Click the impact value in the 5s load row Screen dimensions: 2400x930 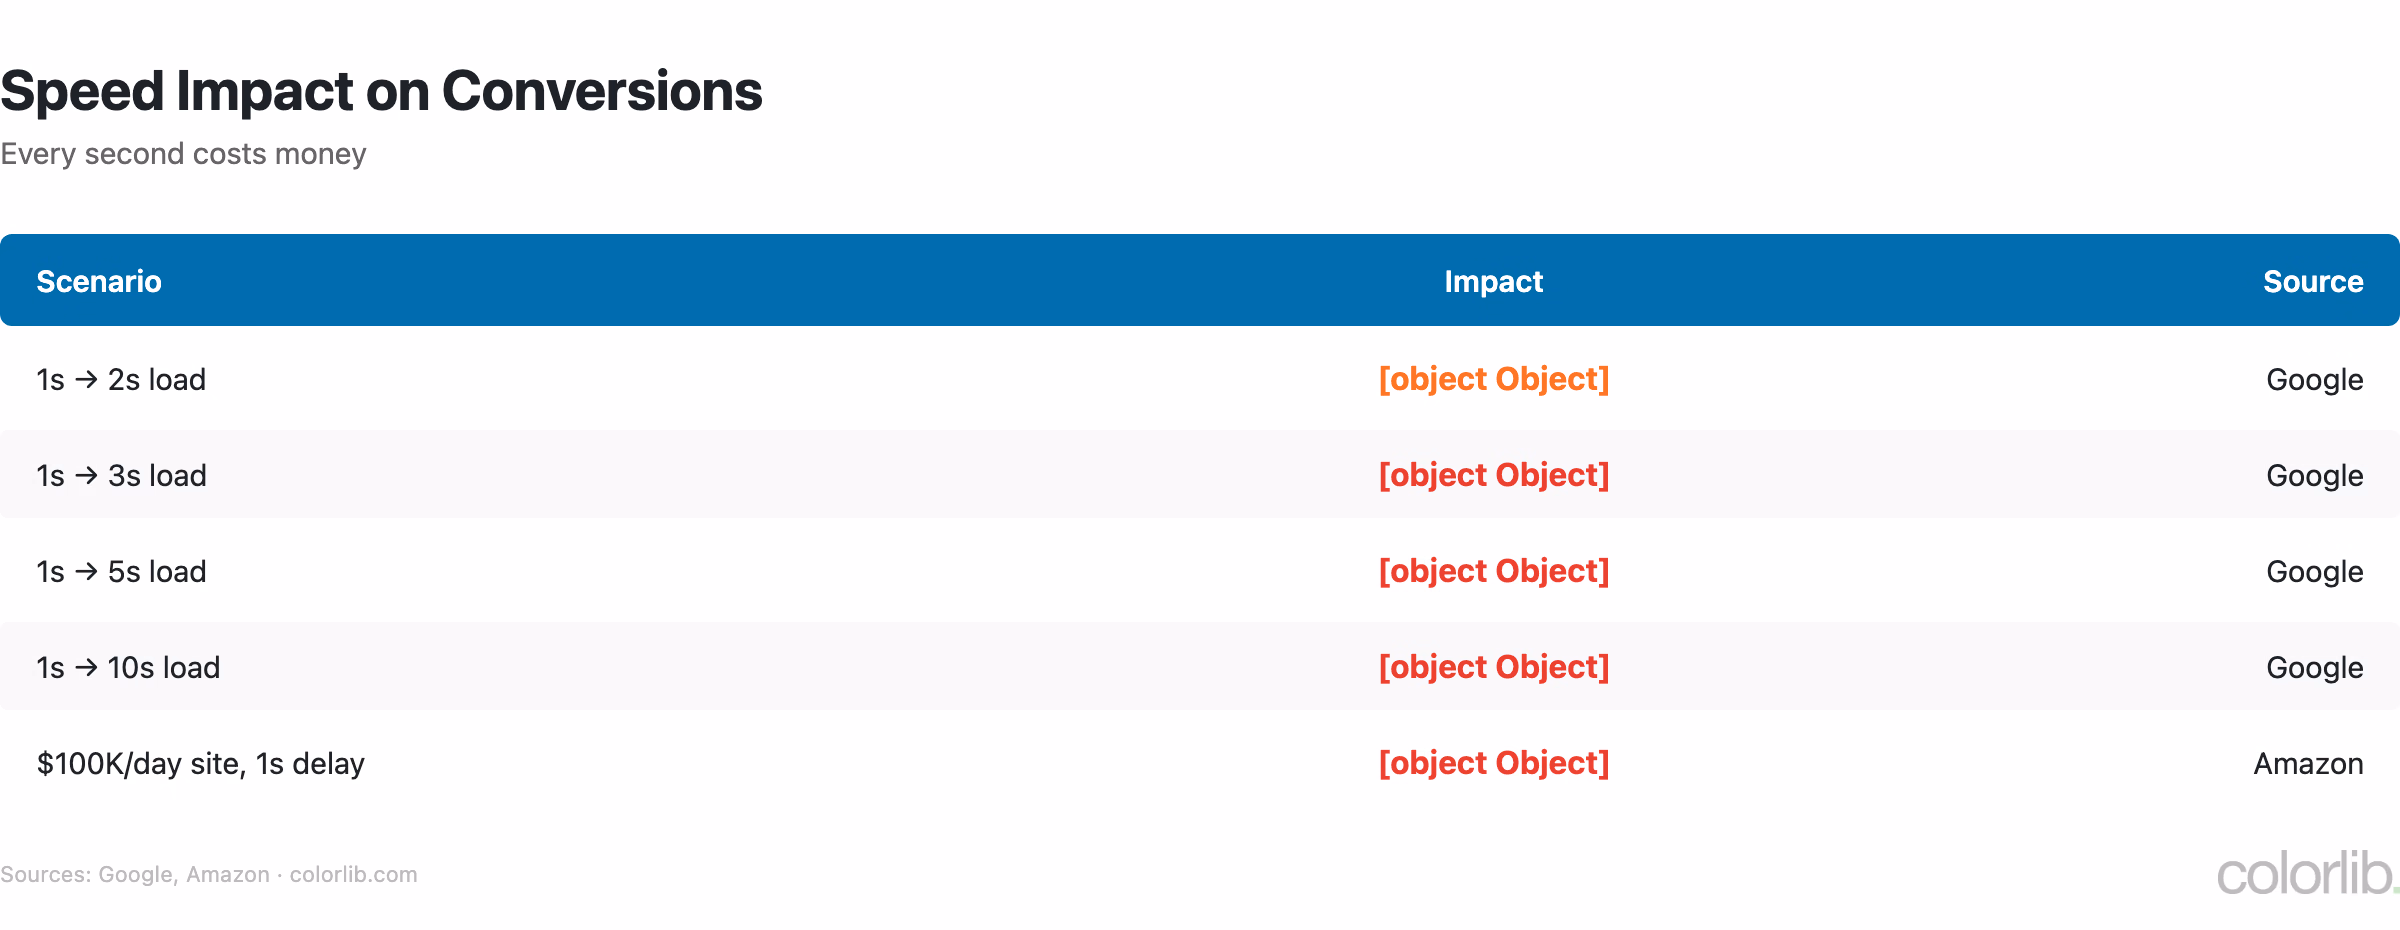pyautogui.click(x=1493, y=571)
